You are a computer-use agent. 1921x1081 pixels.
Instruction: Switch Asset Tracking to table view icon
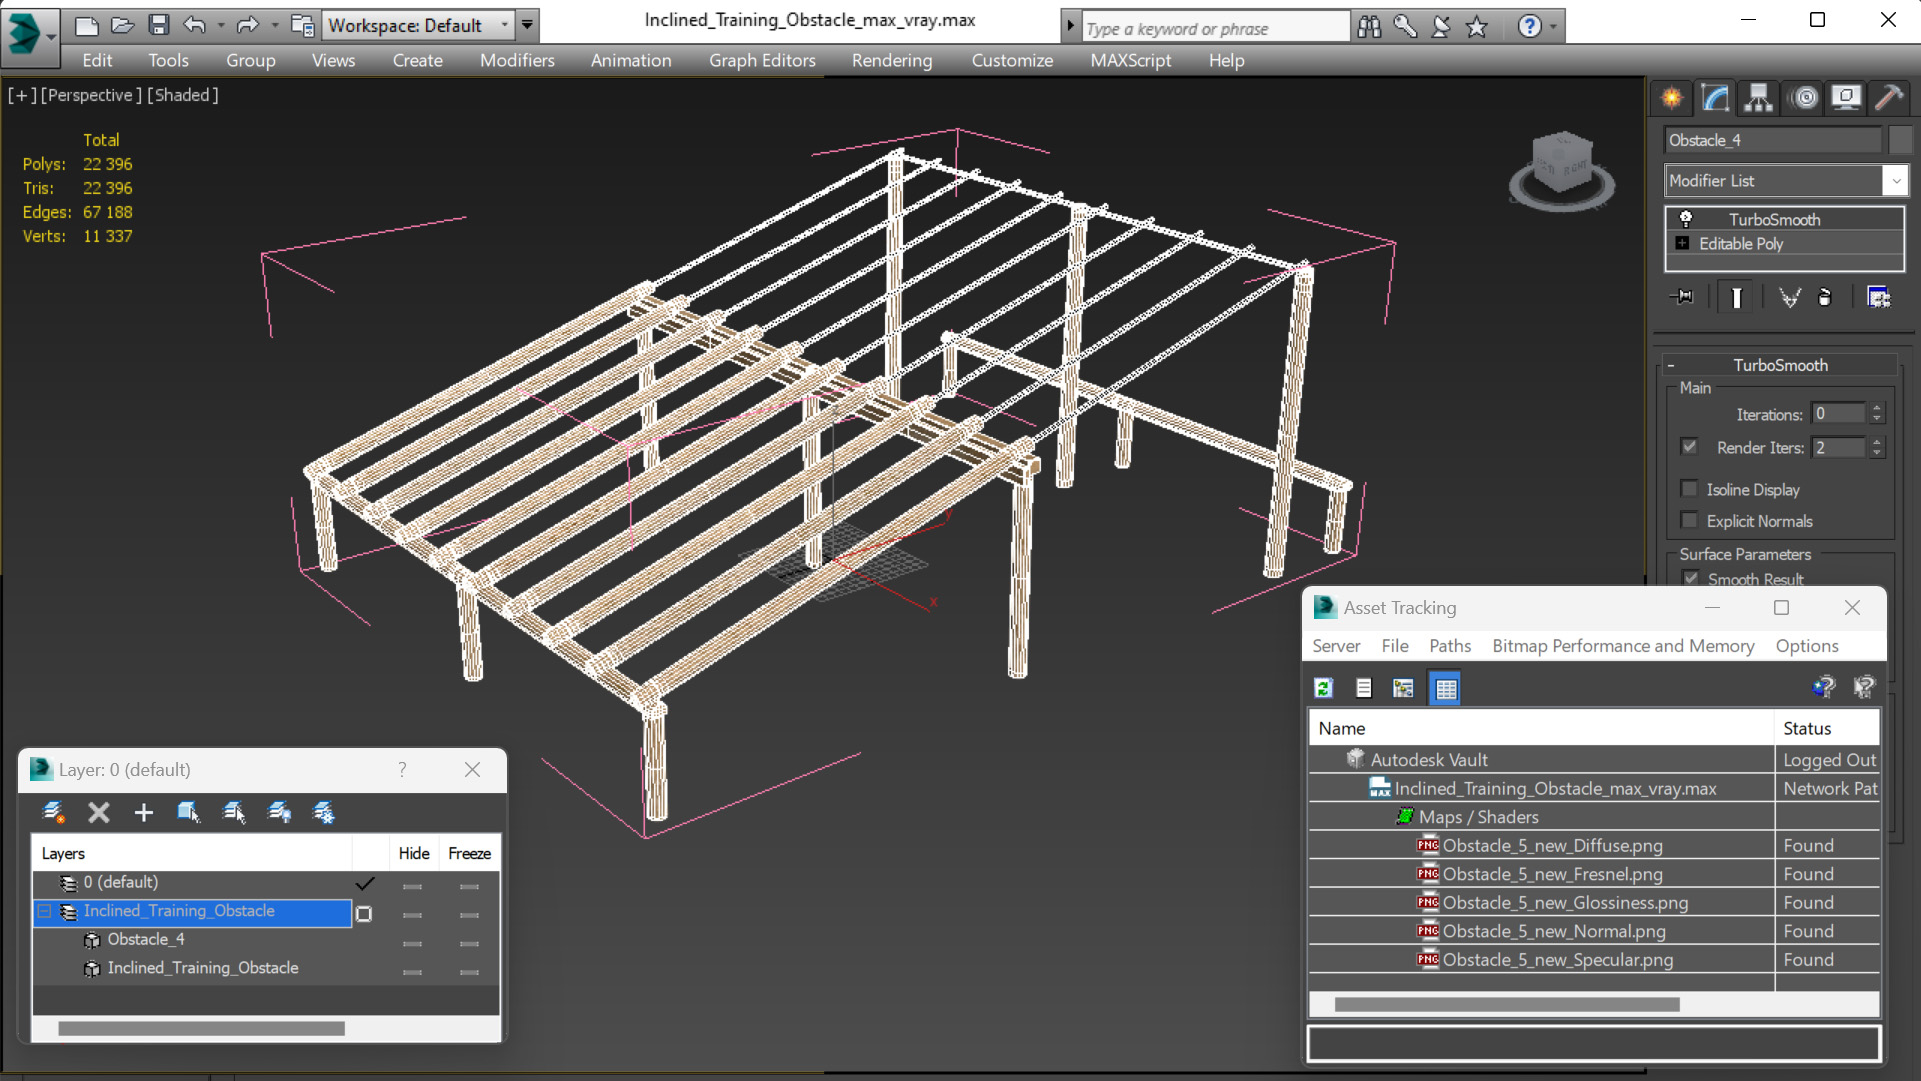[1445, 687]
